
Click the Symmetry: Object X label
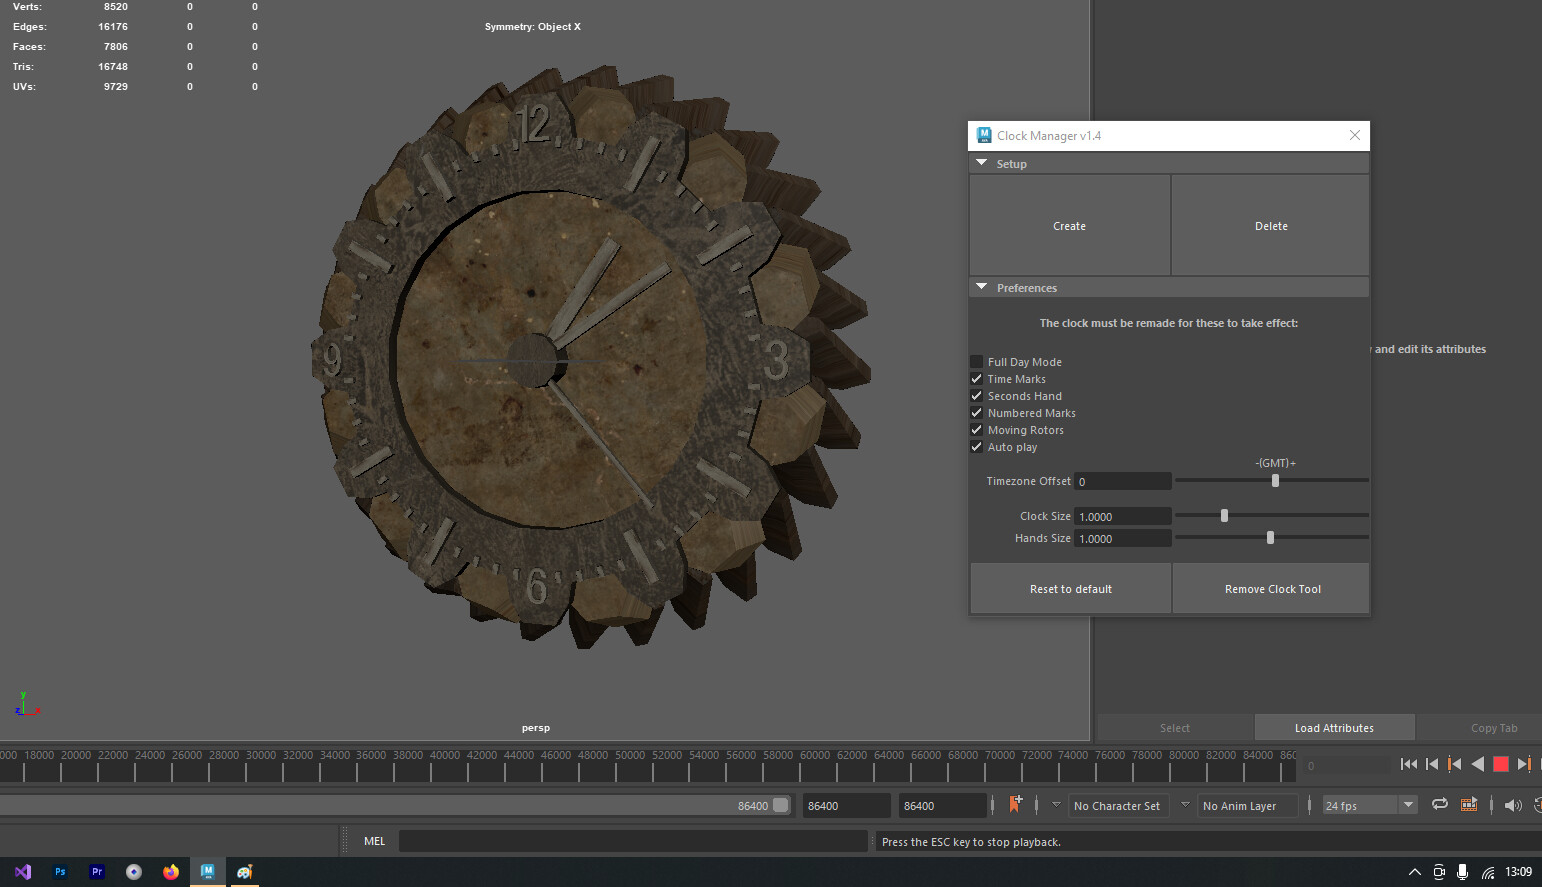pyautogui.click(x=532, y=27)
